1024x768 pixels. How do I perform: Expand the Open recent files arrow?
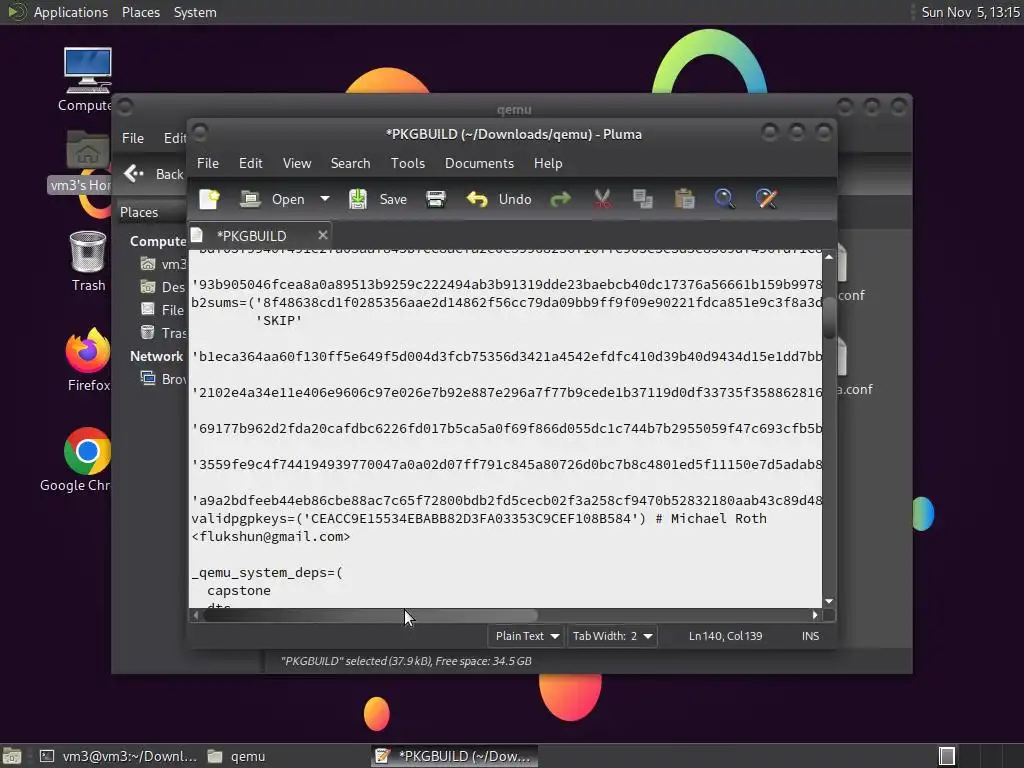coord(325,199)
